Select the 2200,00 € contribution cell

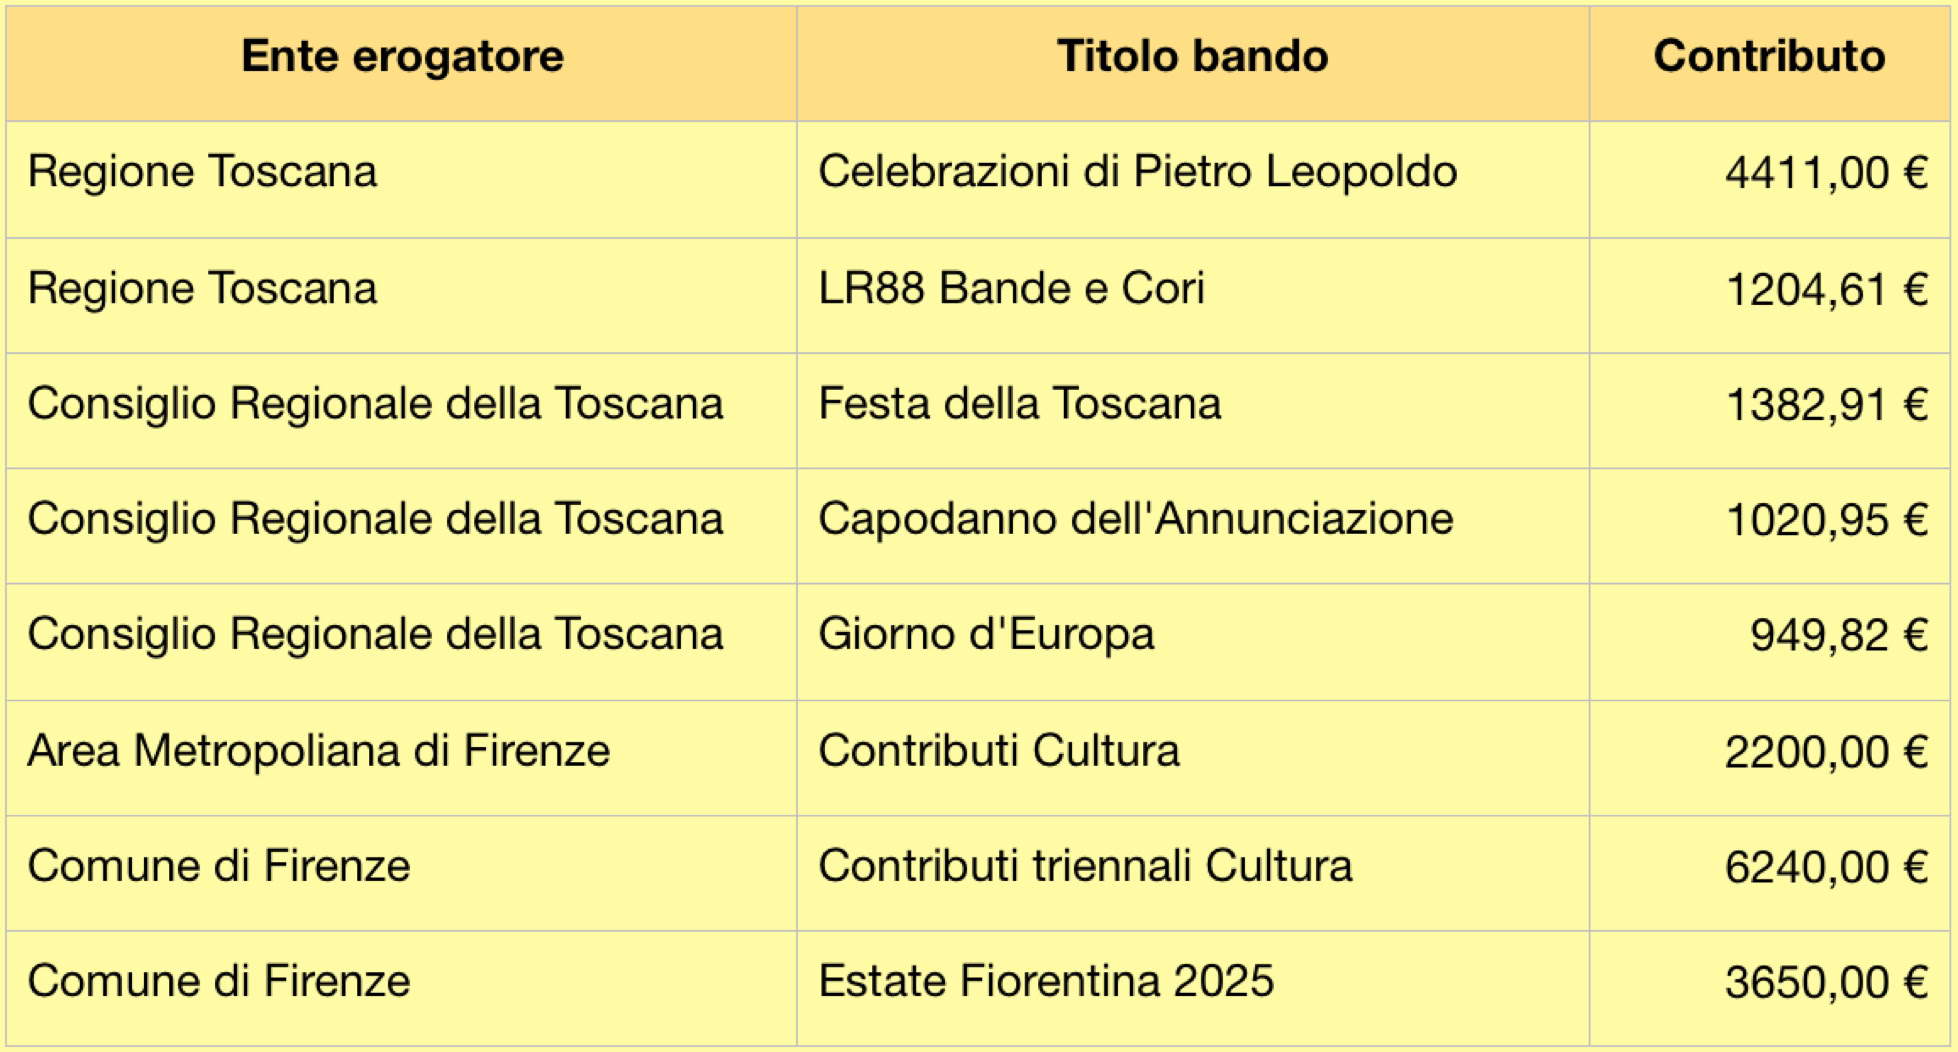pyautogui.click(x=1825, y=752)
